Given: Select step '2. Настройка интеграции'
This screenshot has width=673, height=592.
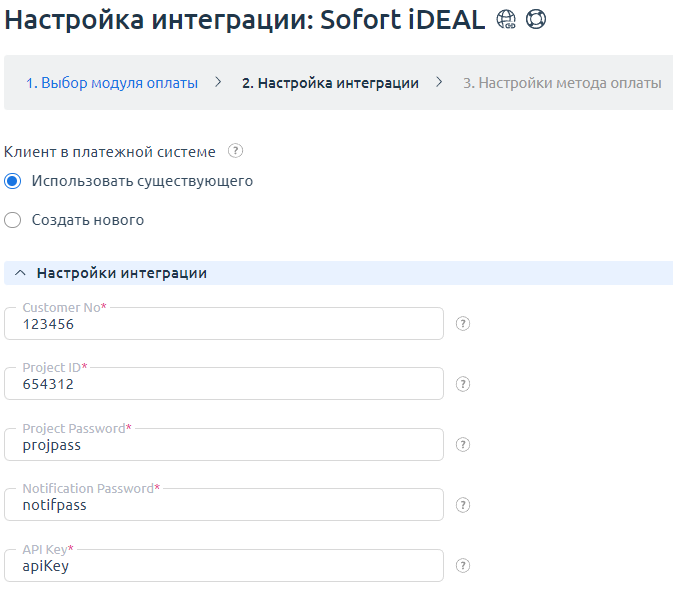Looking at the screenshot, I should [x=330, y=83].
